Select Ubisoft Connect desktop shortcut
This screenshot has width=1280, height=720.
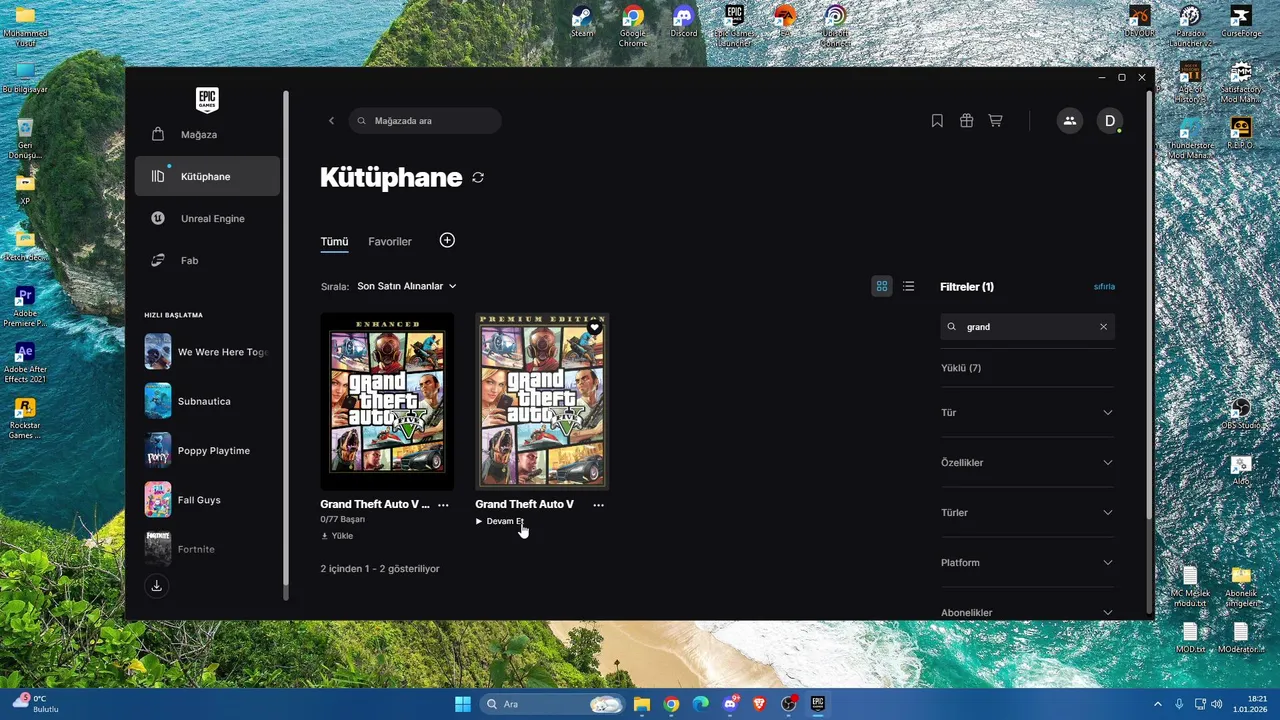point(836,24)
